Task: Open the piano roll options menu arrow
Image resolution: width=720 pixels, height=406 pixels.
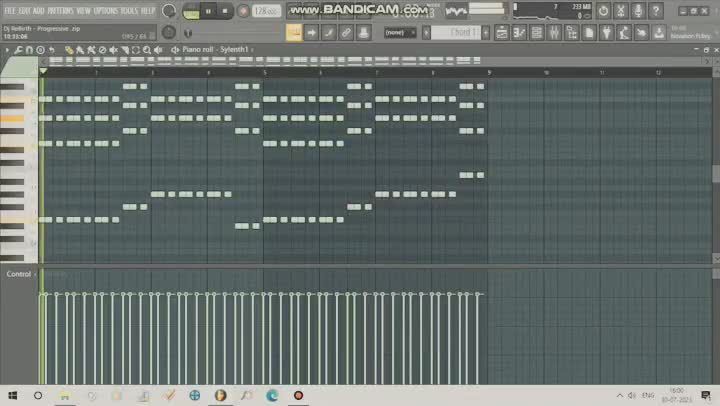Action: (x=8, y=49)
